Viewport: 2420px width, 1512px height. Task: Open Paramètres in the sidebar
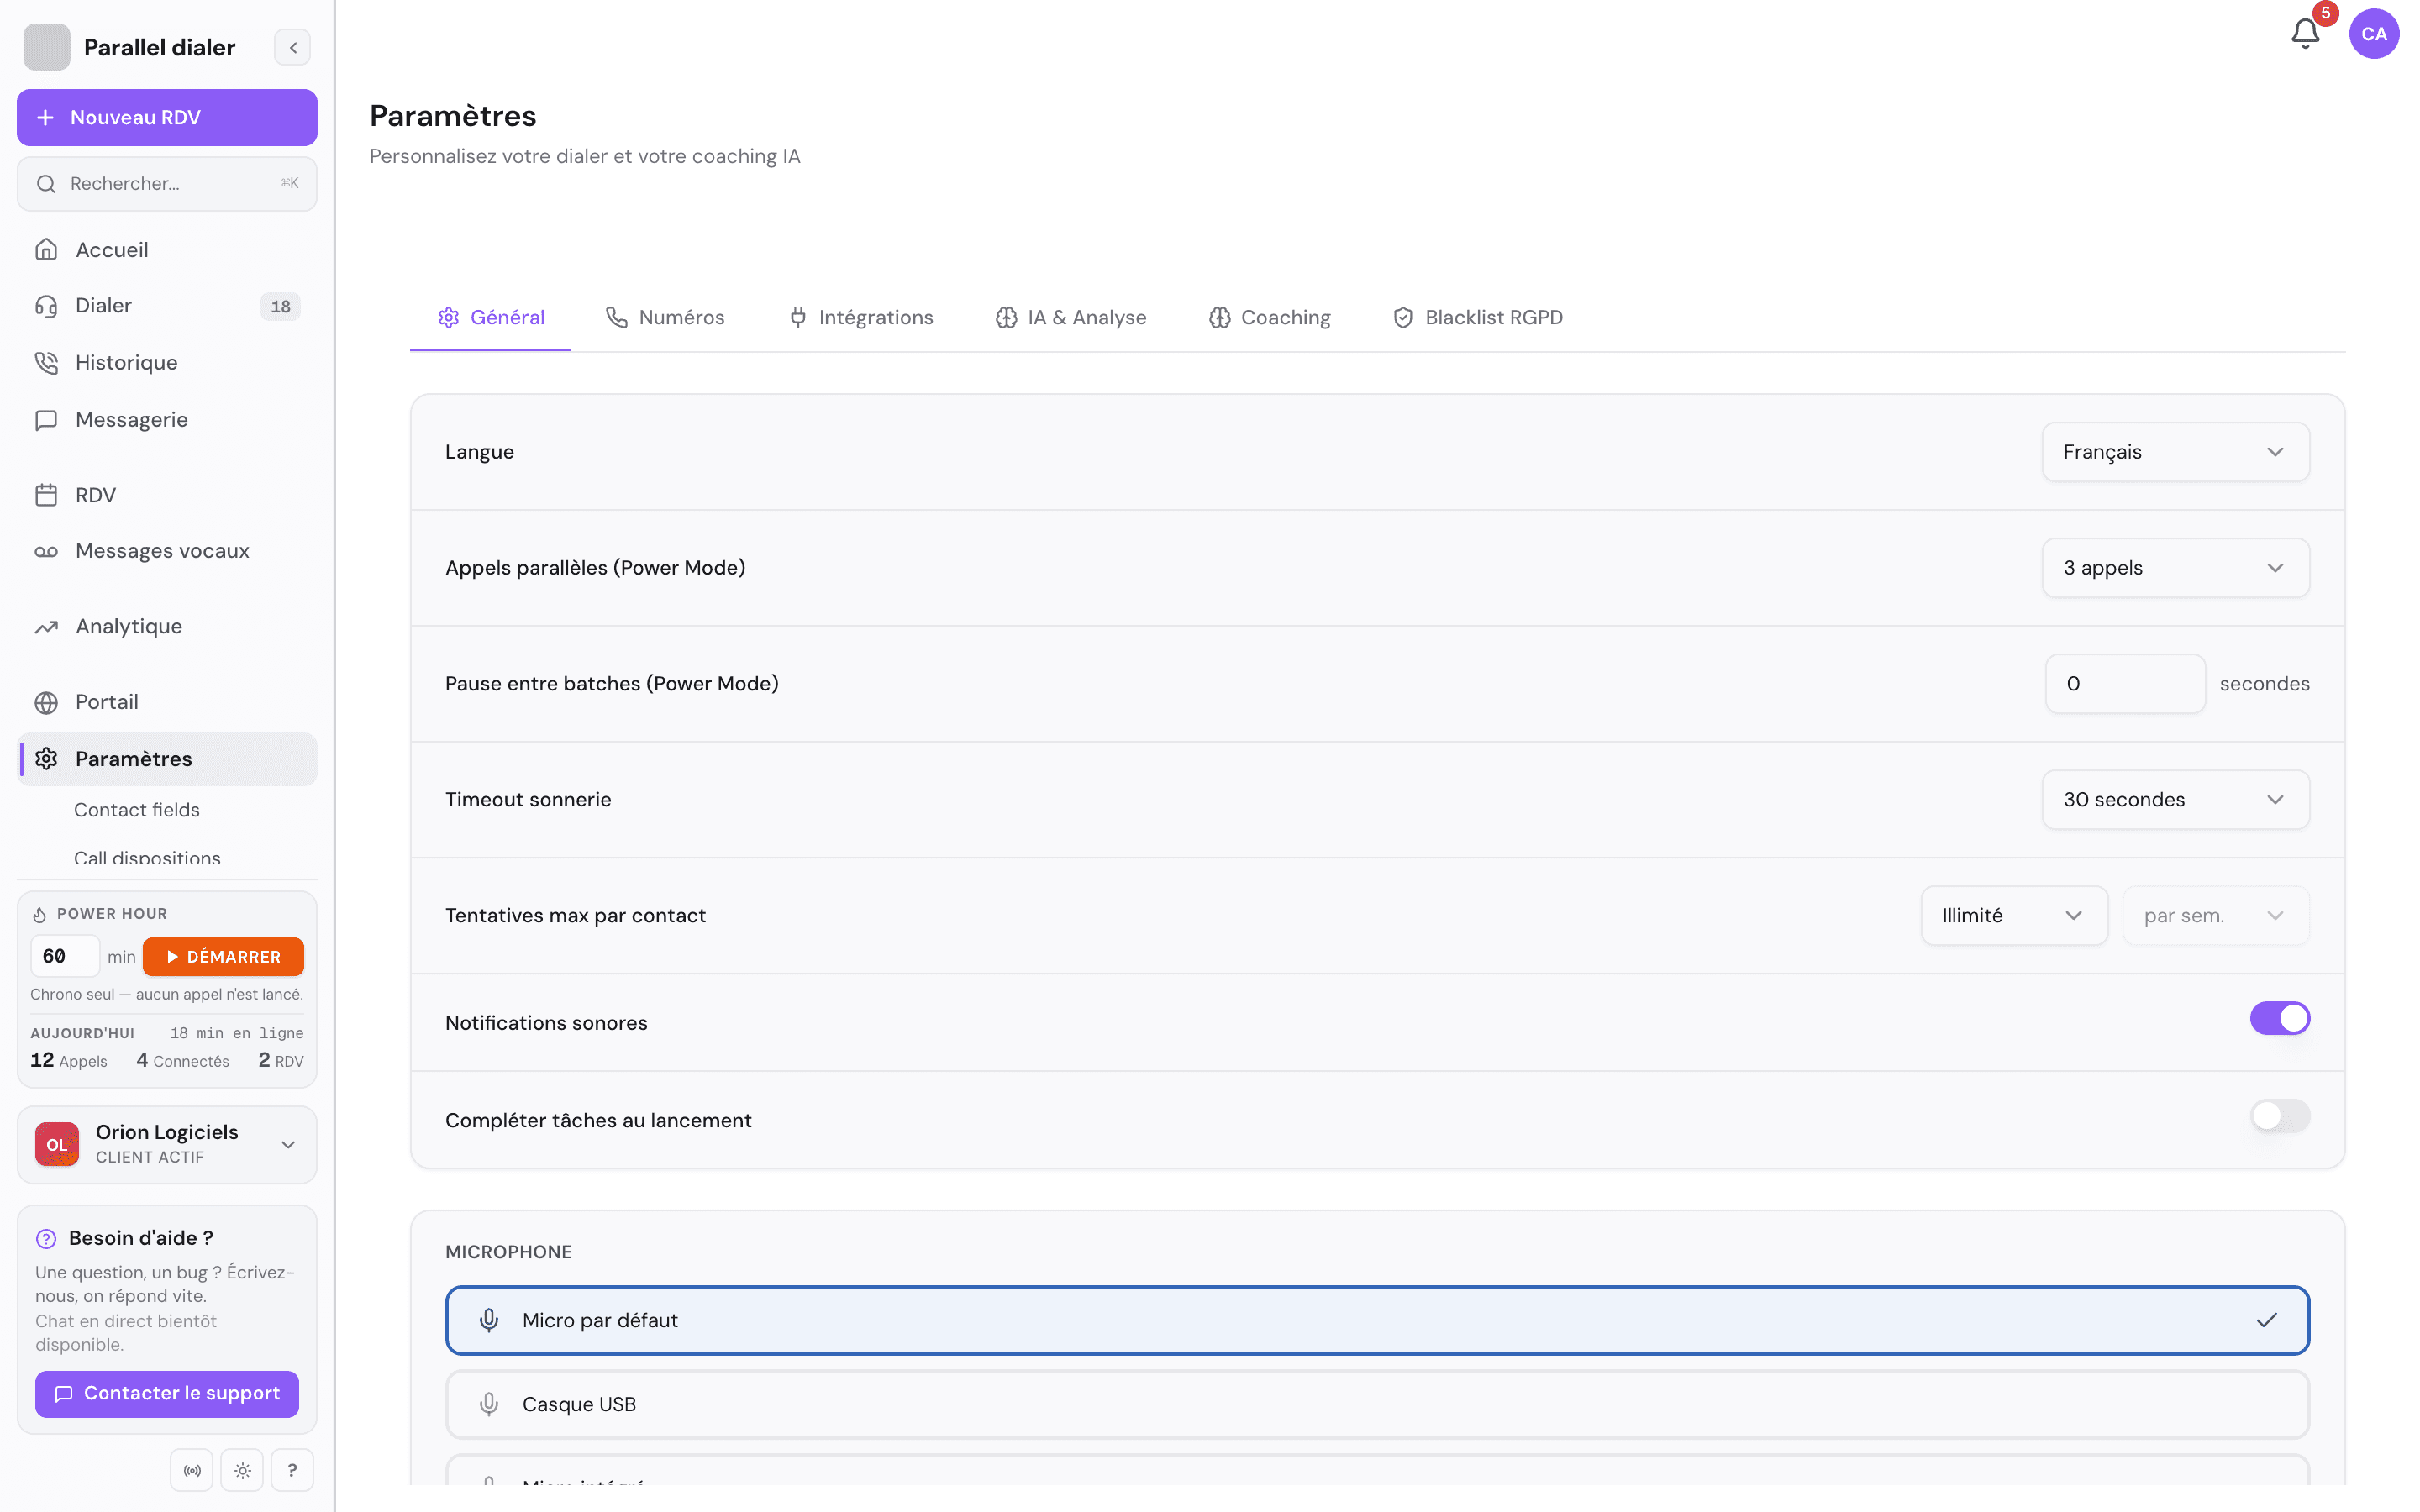point(167,759)
